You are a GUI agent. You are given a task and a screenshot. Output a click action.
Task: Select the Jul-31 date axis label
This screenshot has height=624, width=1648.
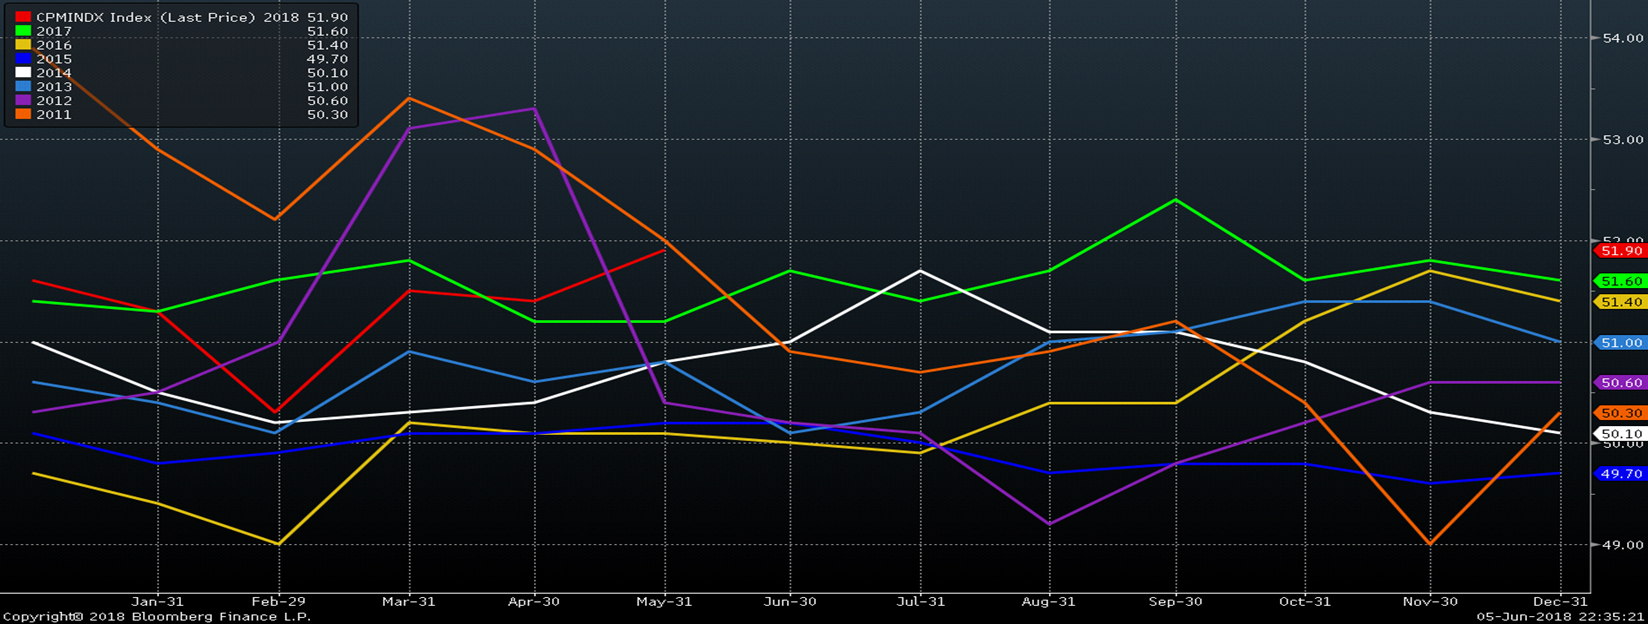[x=920, y=601]
